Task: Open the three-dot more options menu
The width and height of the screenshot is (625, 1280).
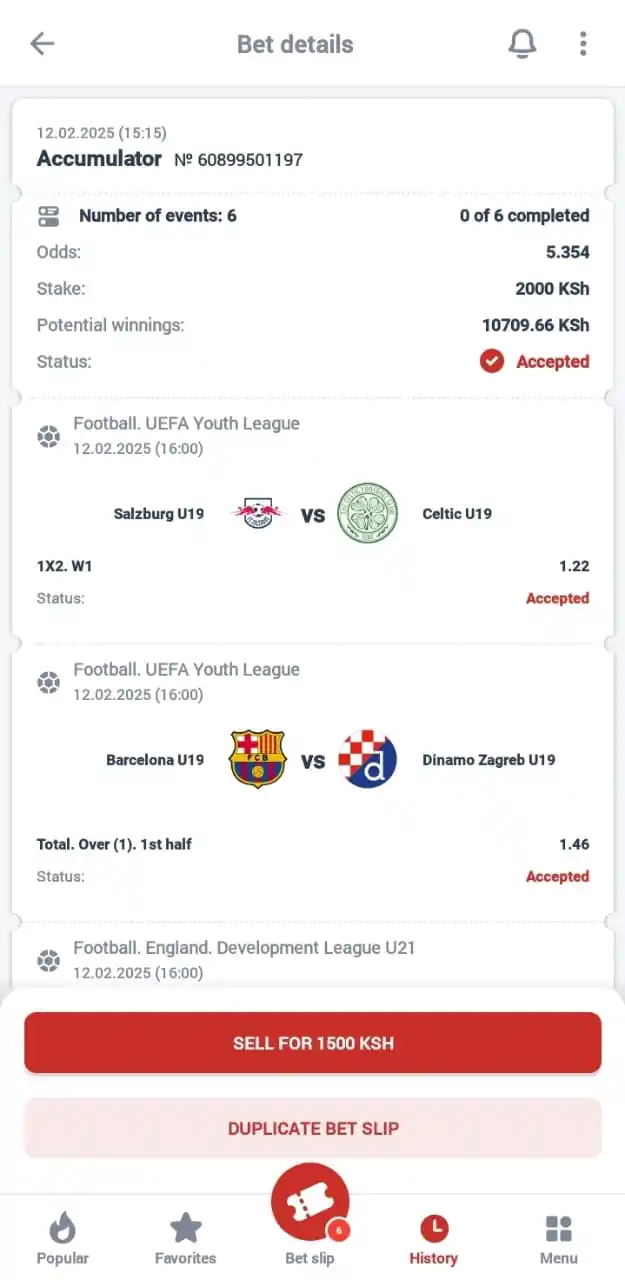Action: tap(583, 43)
